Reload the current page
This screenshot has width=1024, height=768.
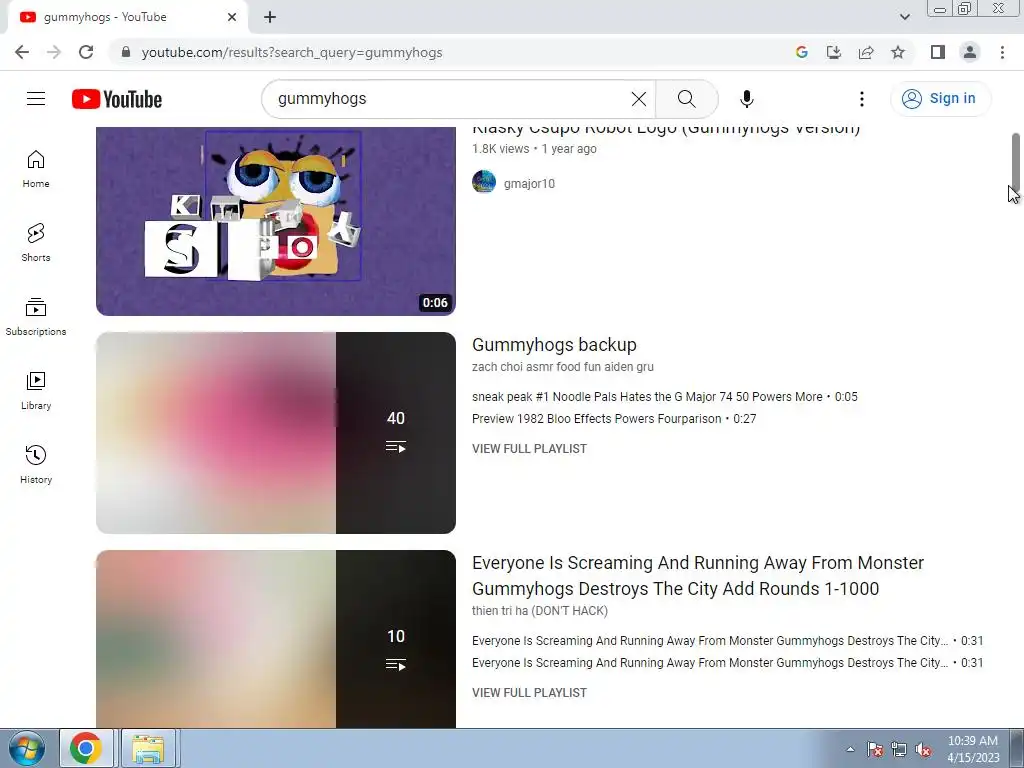[x=86, y=52]
